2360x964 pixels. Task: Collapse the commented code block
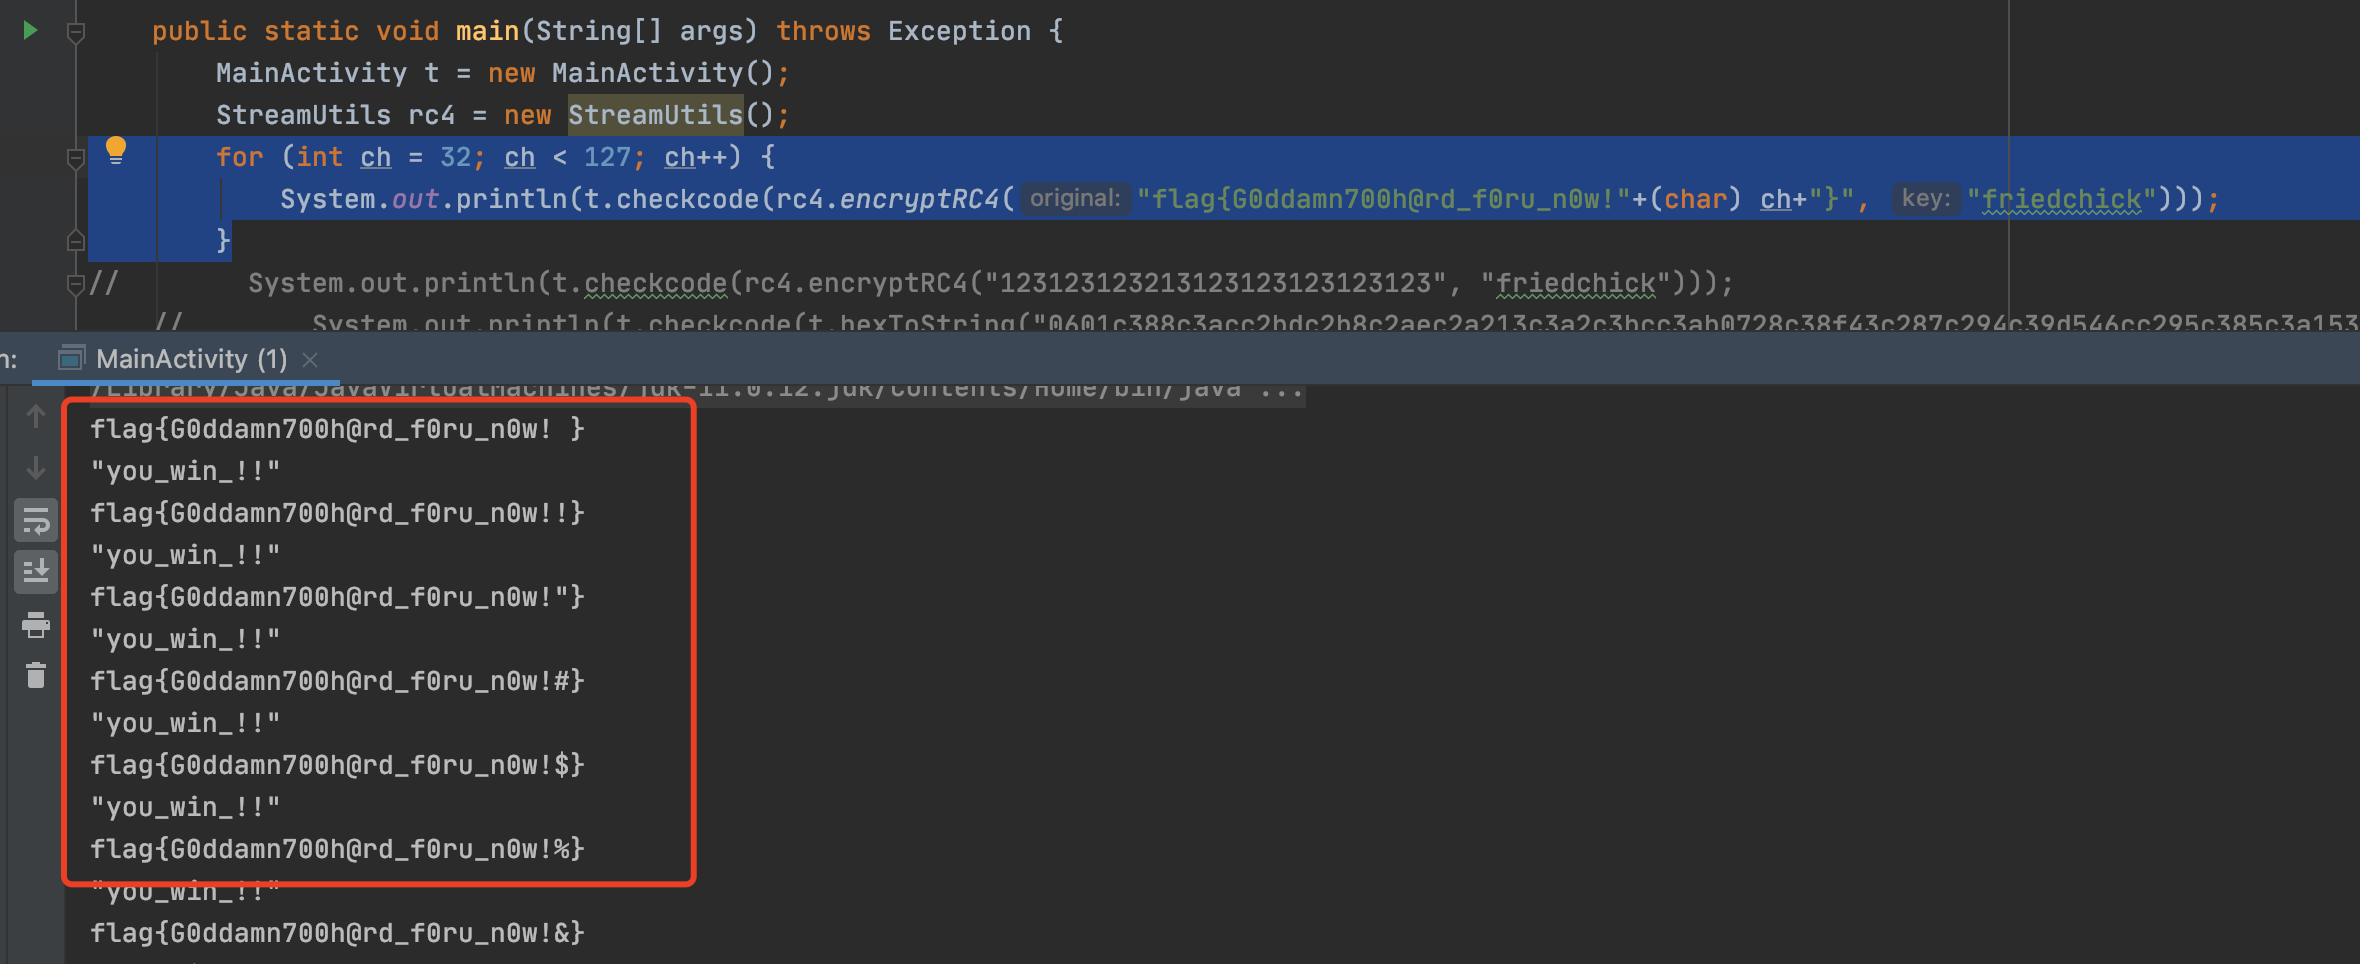coord(75,284)
